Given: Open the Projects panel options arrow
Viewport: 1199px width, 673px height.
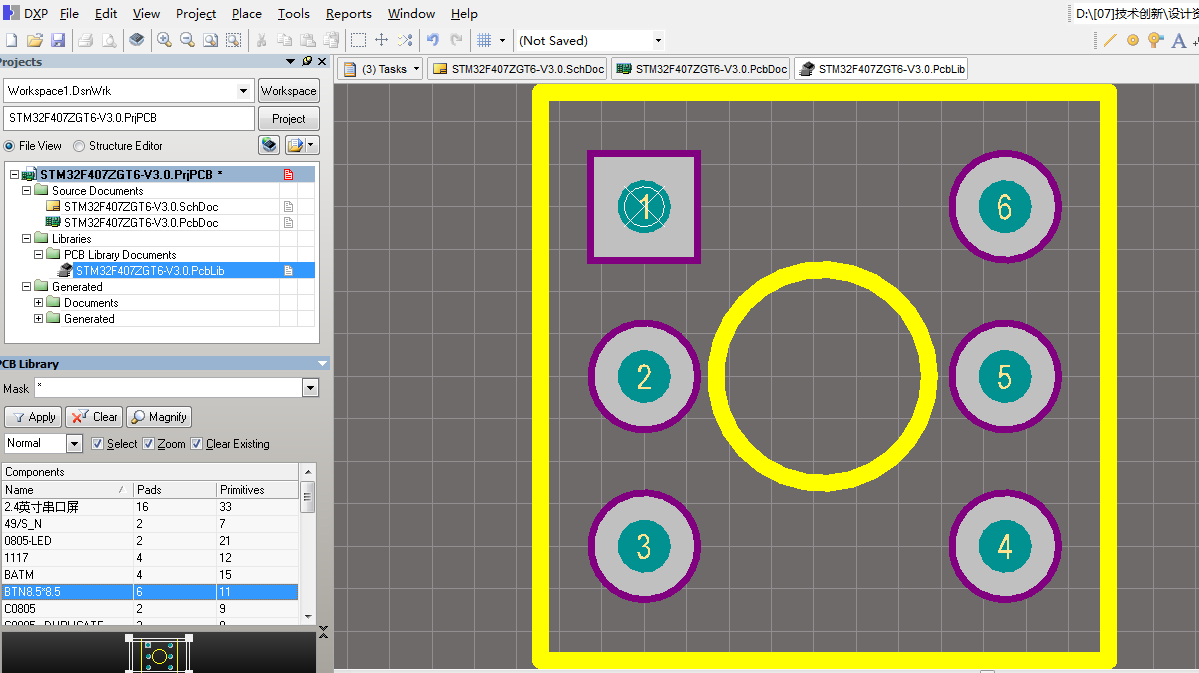Looking at the screenshot, I should click(x=291, y=61).
